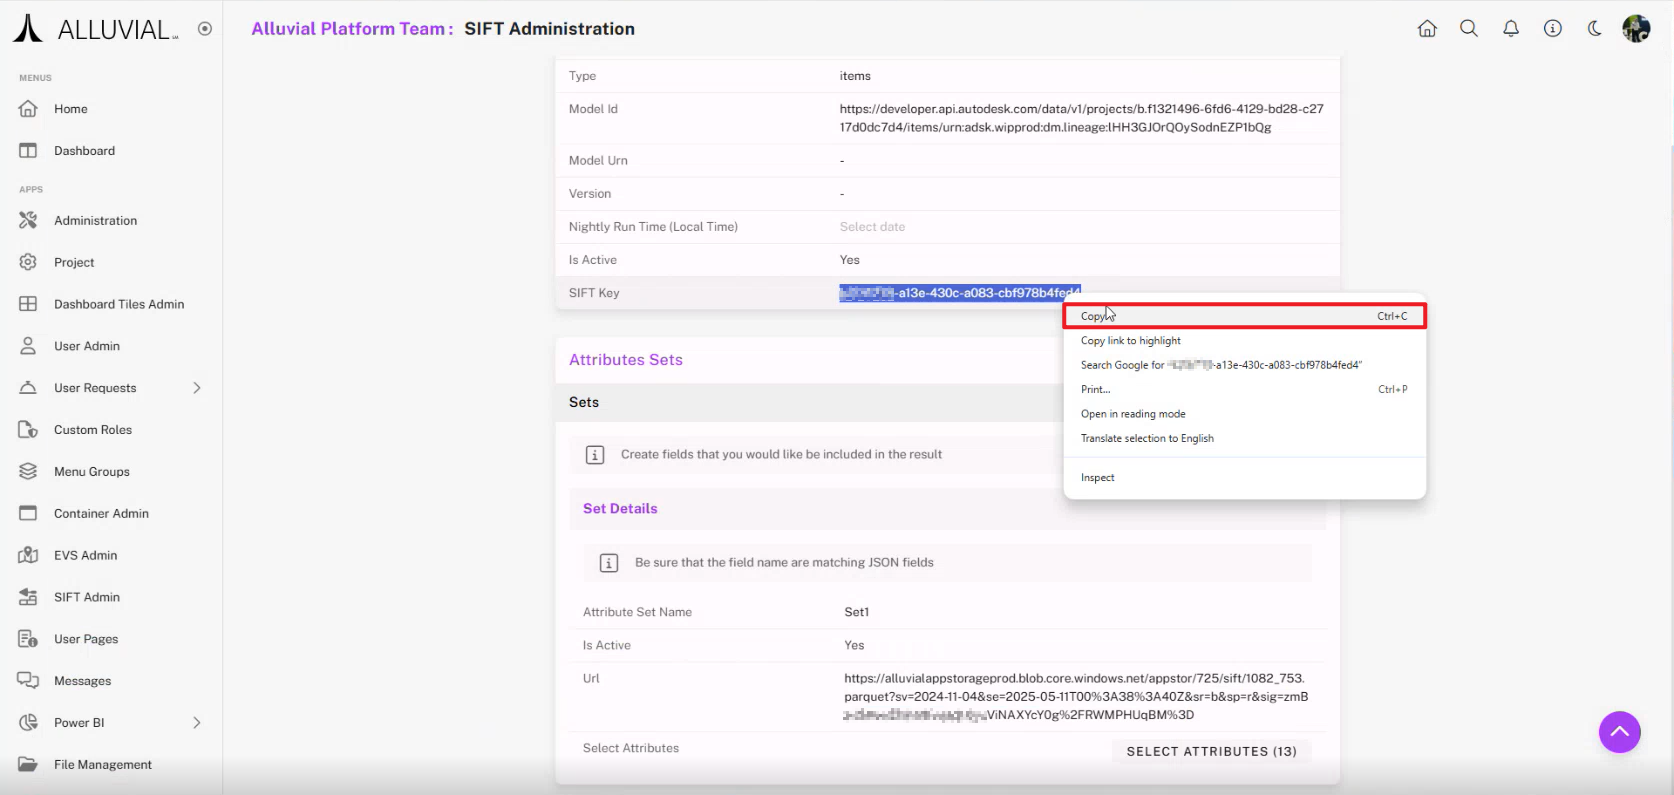Image resolution: width=1674 pixels, height=795 pixels.
Task: Click the home icon in top header
Action: [x=1427, y=29]
